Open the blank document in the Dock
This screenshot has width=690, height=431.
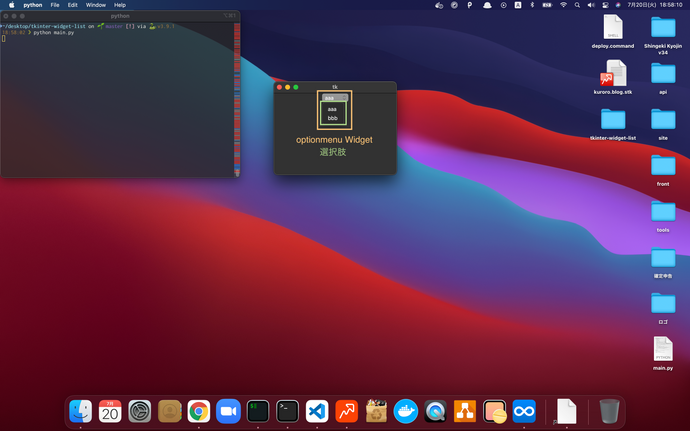point(566,411)
